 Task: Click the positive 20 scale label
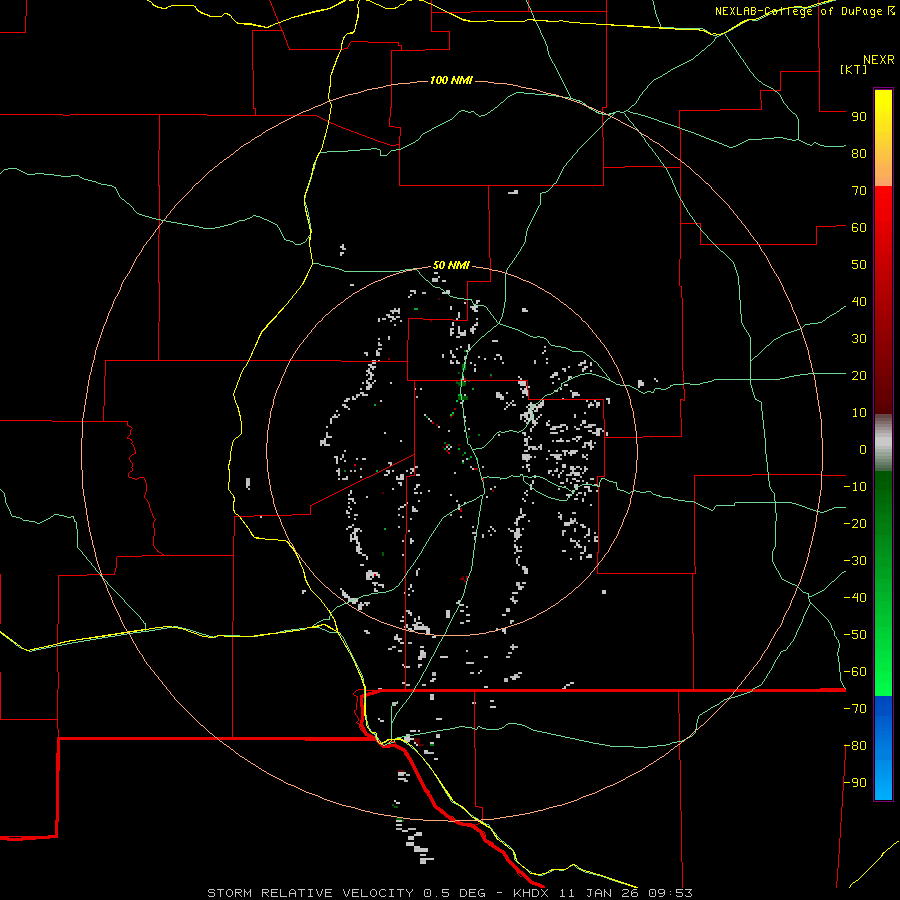pyautogui.click(x=859, y=375)
